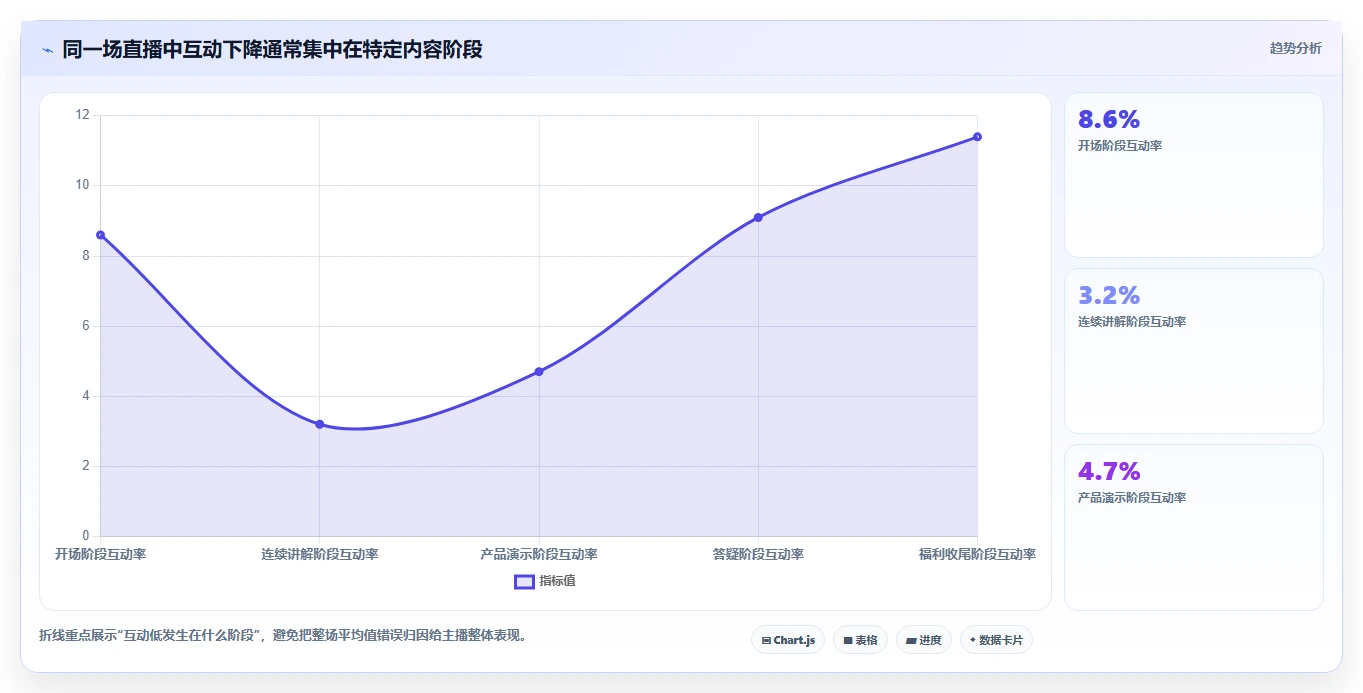Click the title 同一场直播中互动下降通常集中在特定内容阶段
1363x693 pixels.
pos(272,49)
